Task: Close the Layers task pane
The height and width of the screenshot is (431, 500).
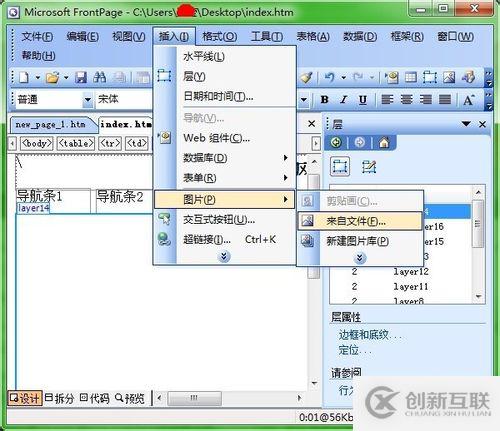Action: coord(482,124)
